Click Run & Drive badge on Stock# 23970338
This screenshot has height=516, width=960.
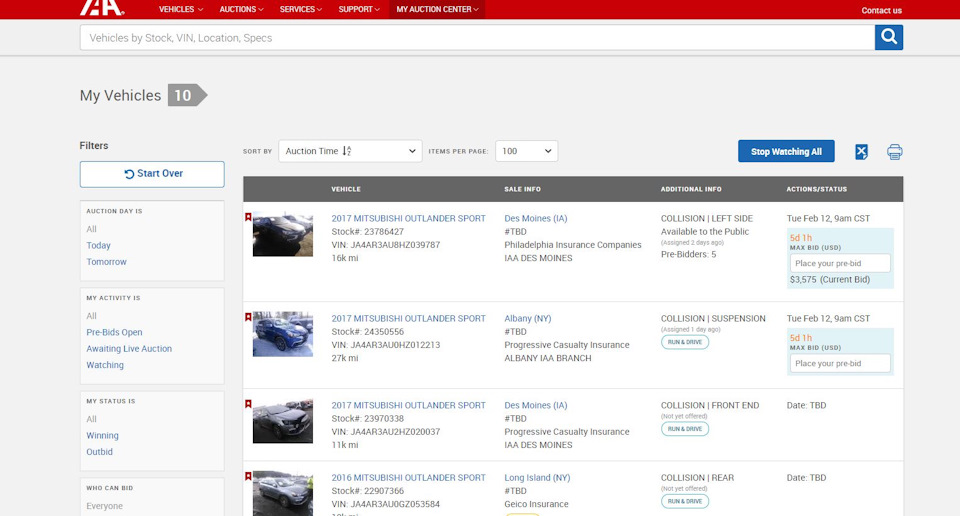pyautogui.click(x=684, y=429)
